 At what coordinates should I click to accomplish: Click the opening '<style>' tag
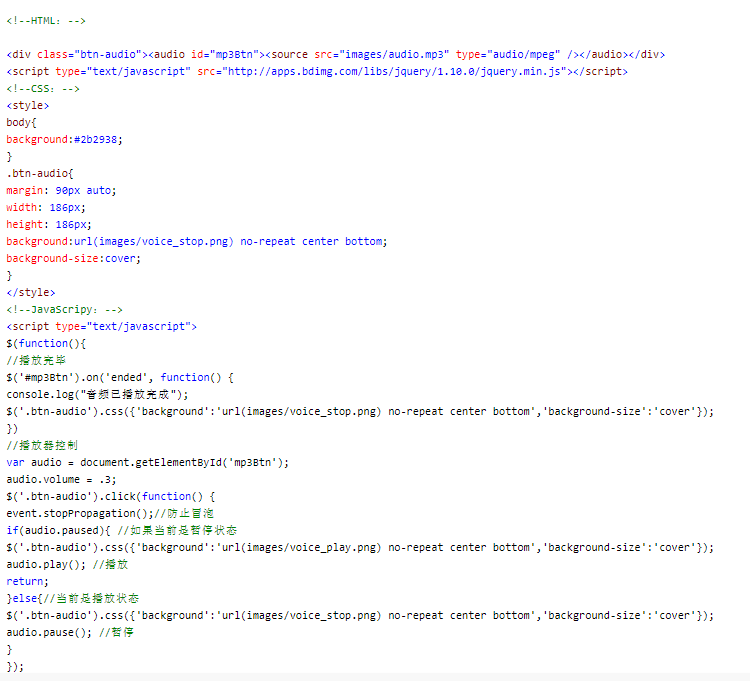pyautogui.click(x=28, y=106)
